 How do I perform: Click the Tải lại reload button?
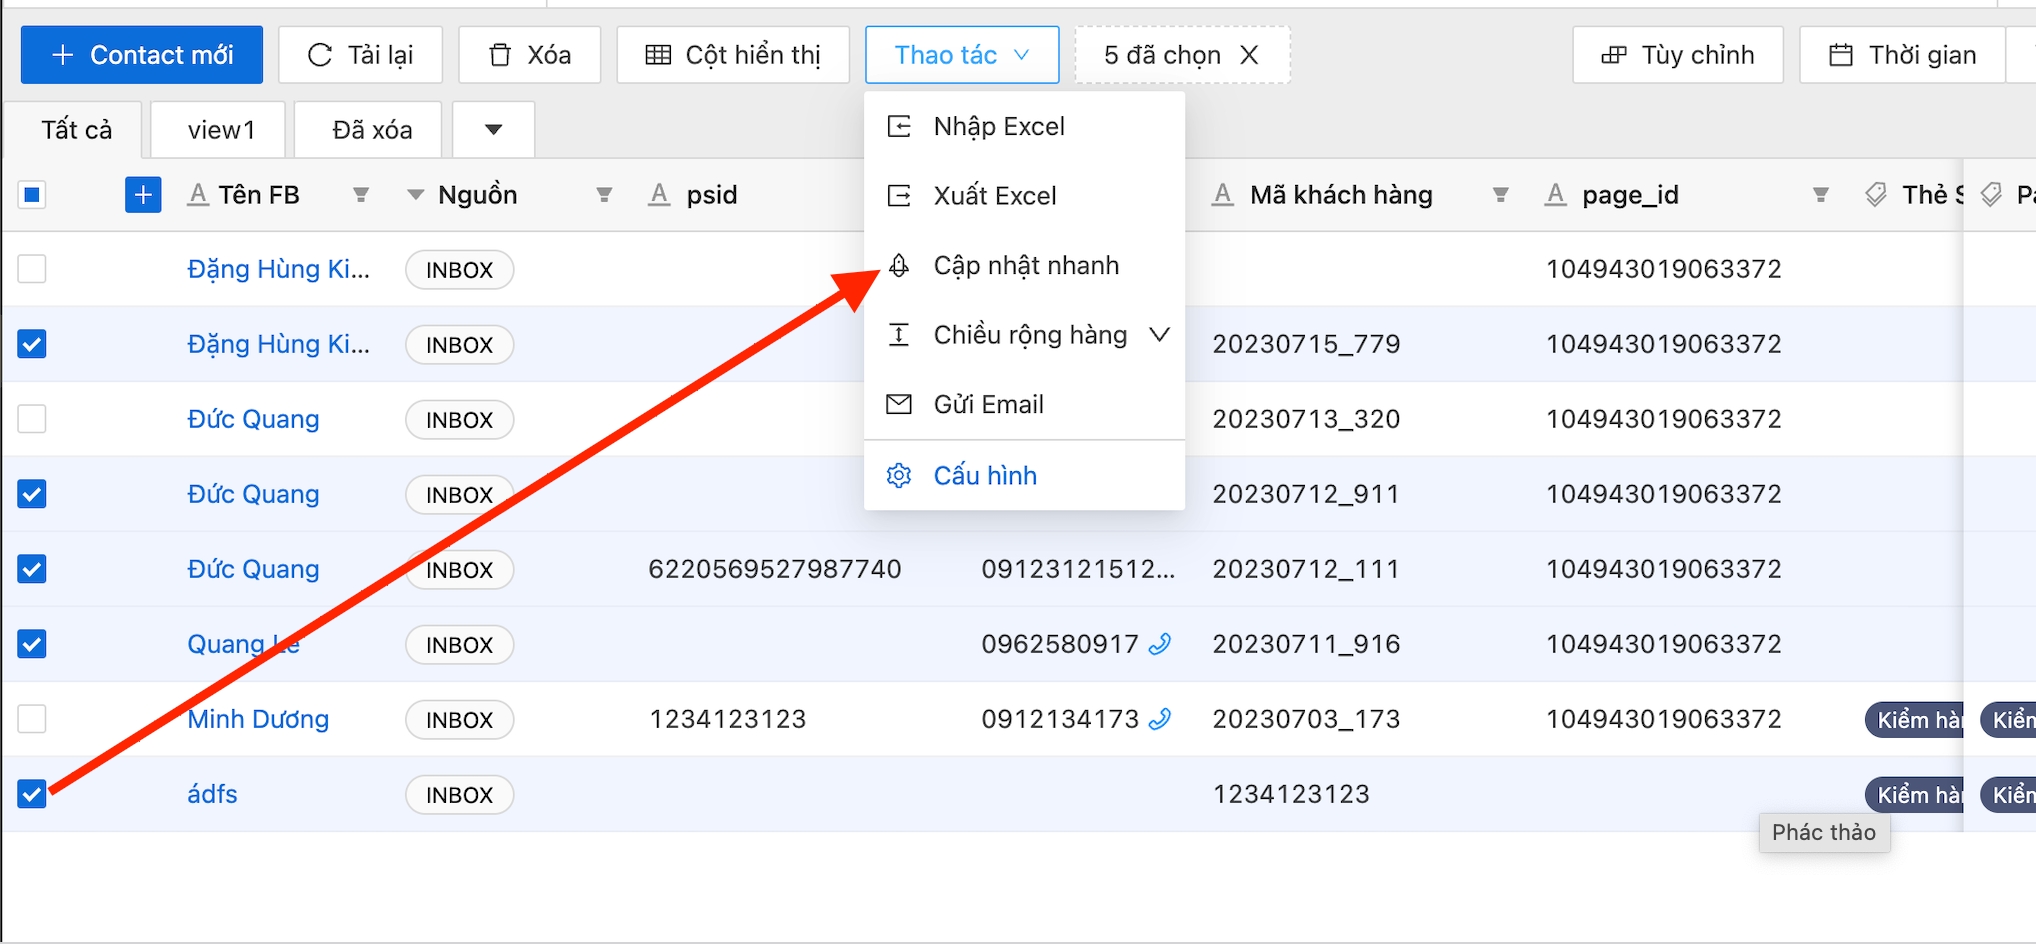(360, 55)
